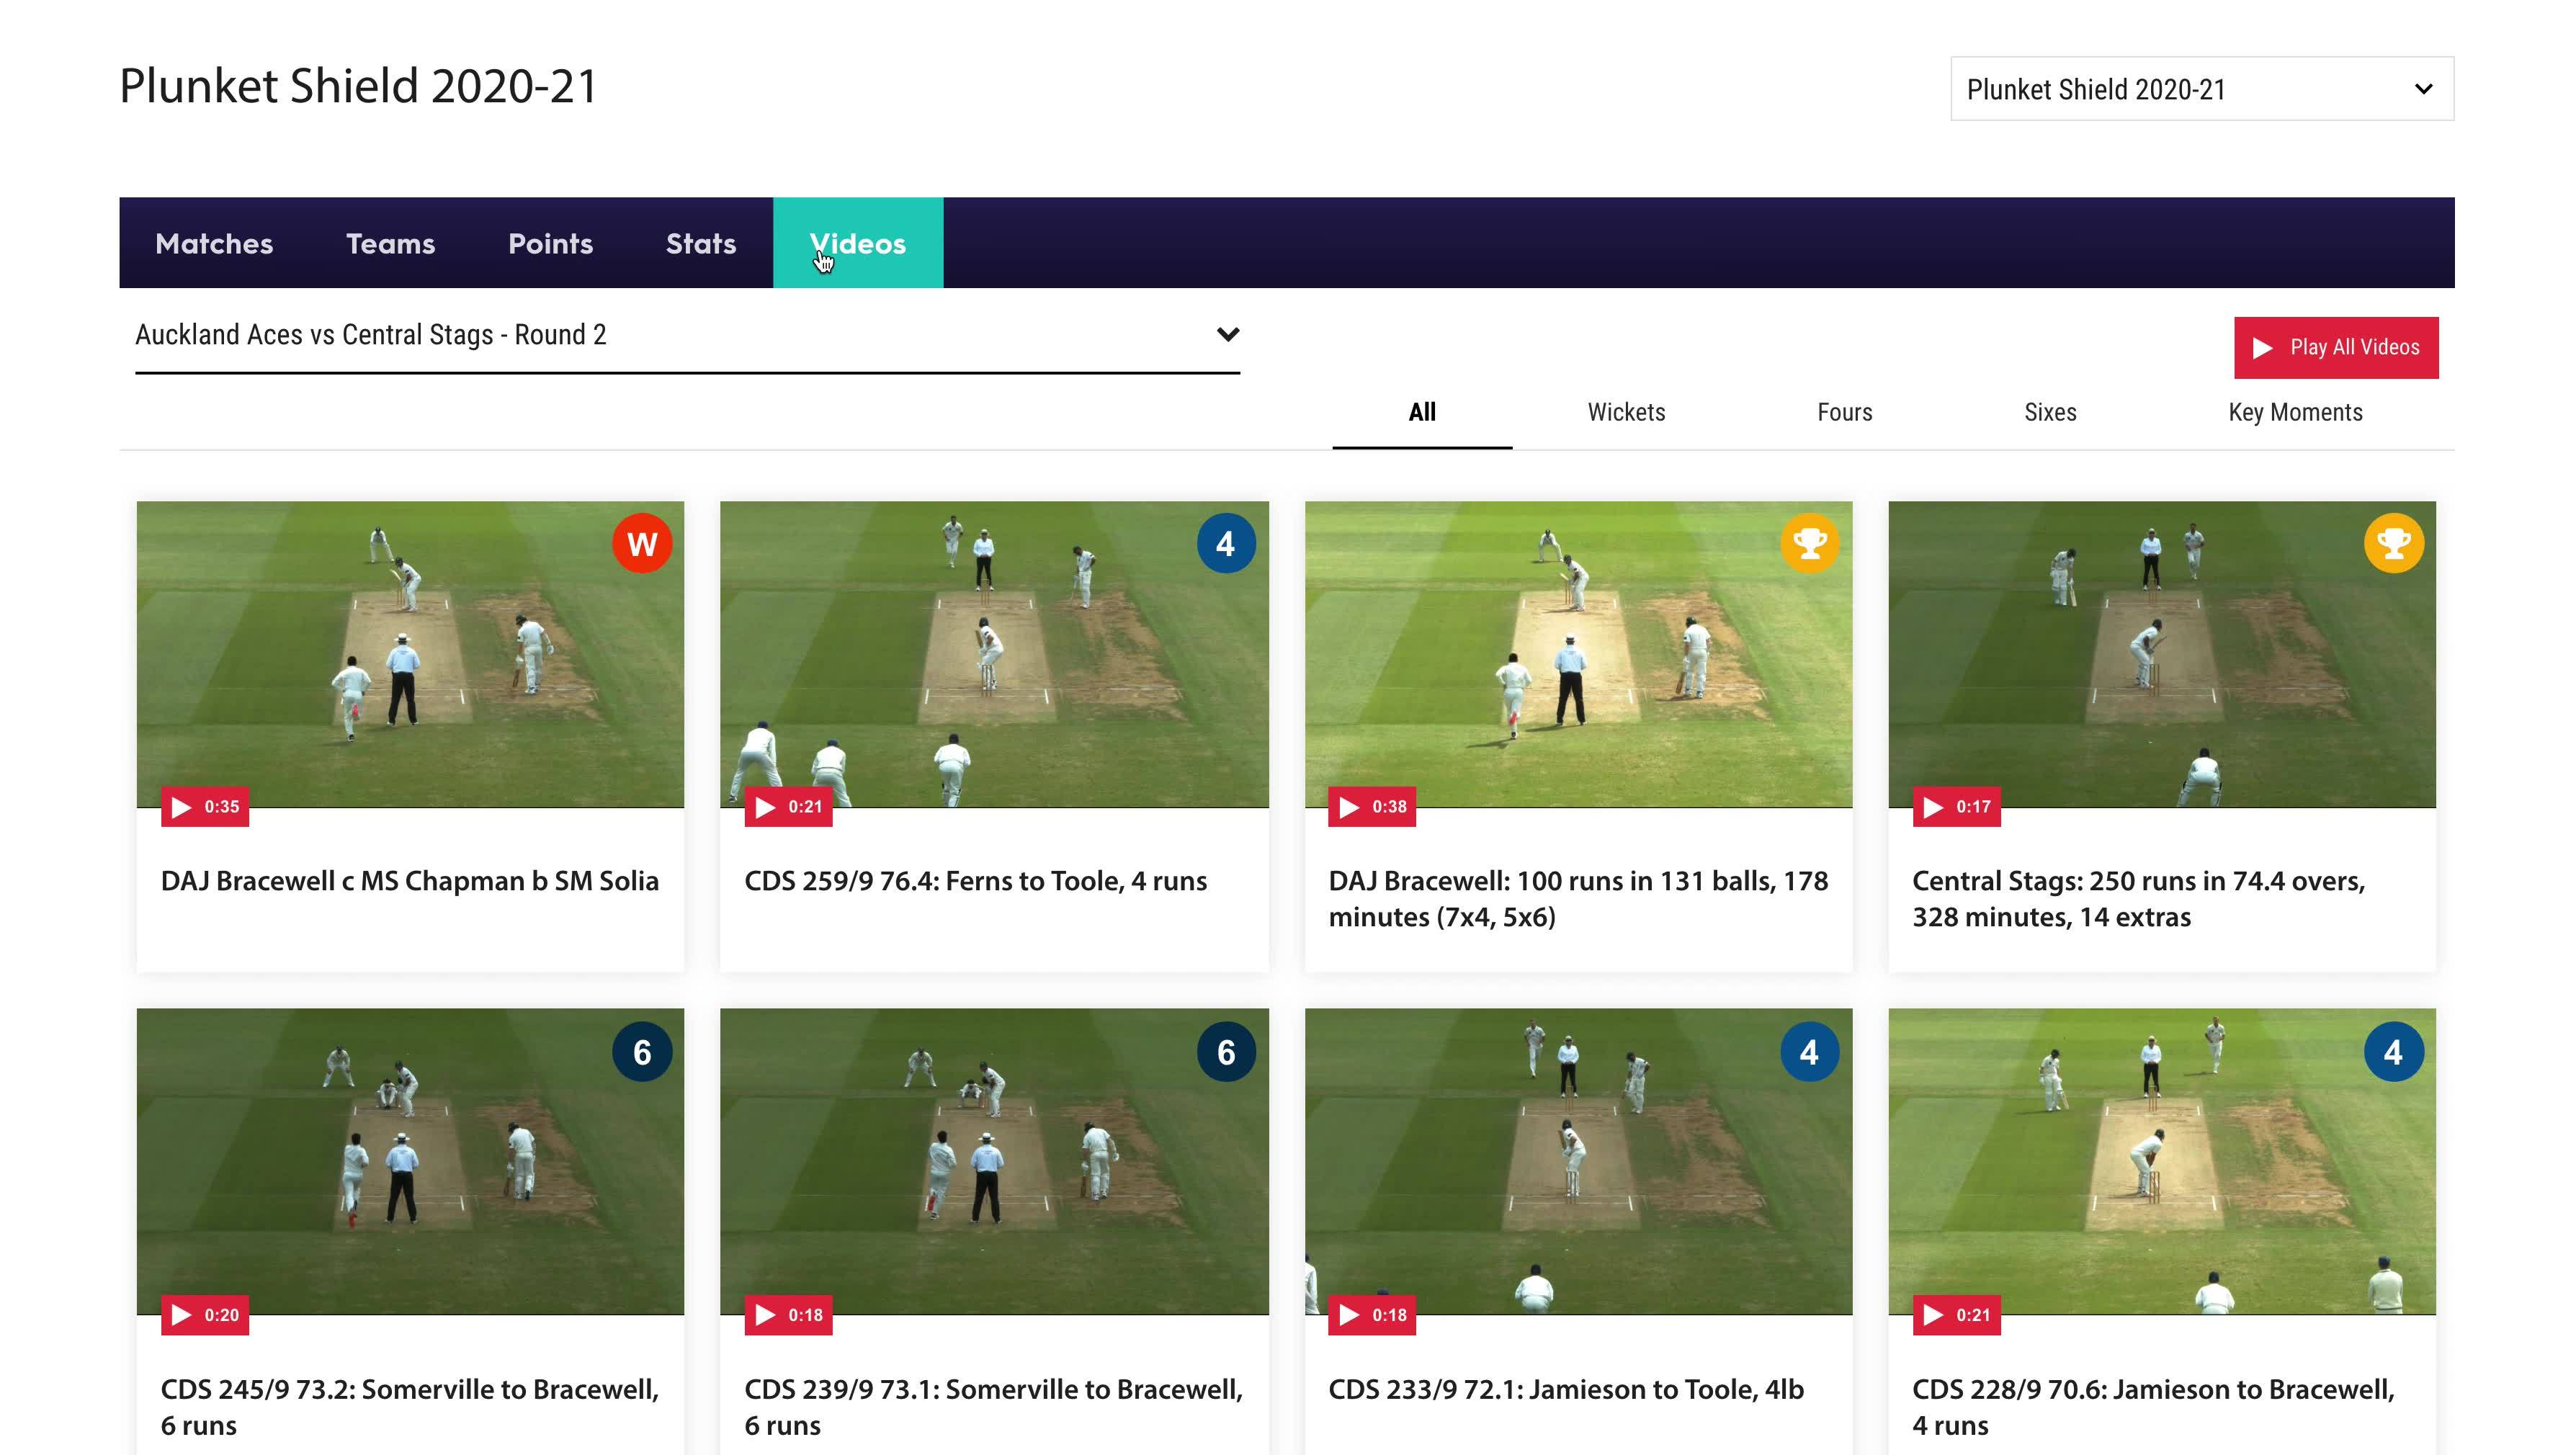The image size is (2576, 1455).
Task: Play the 0:38 Bracewell century clip
Action: 1372,807
